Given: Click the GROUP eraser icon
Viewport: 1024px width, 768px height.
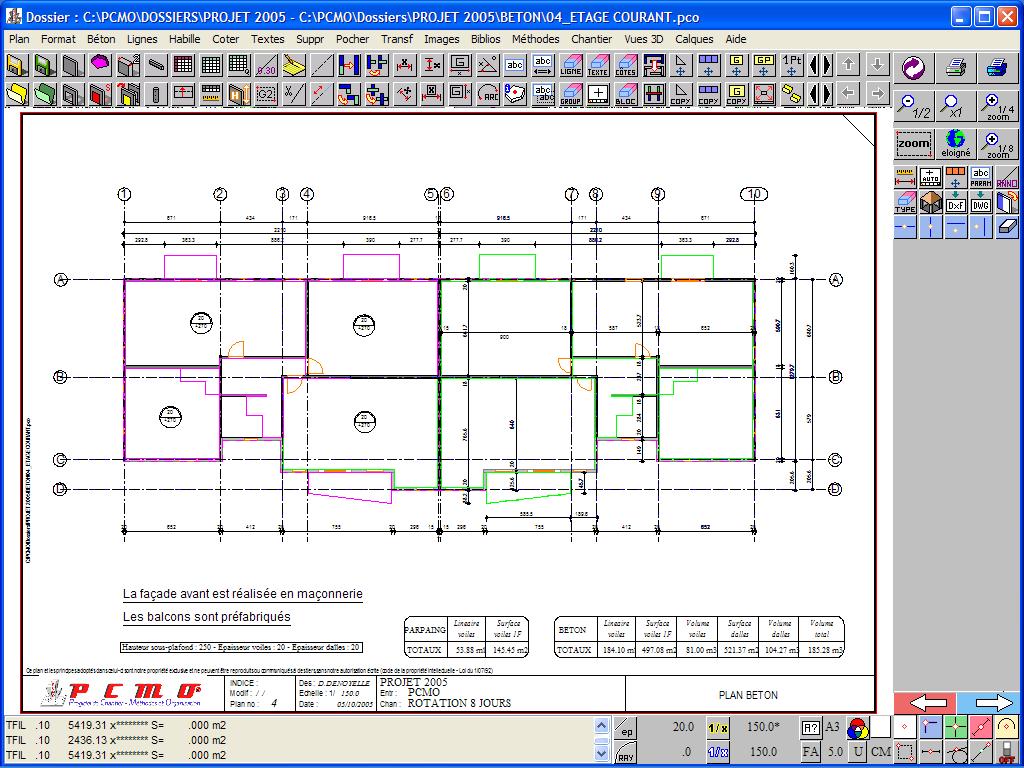Looking at the screenshot, I should click(x=571, y=95).
